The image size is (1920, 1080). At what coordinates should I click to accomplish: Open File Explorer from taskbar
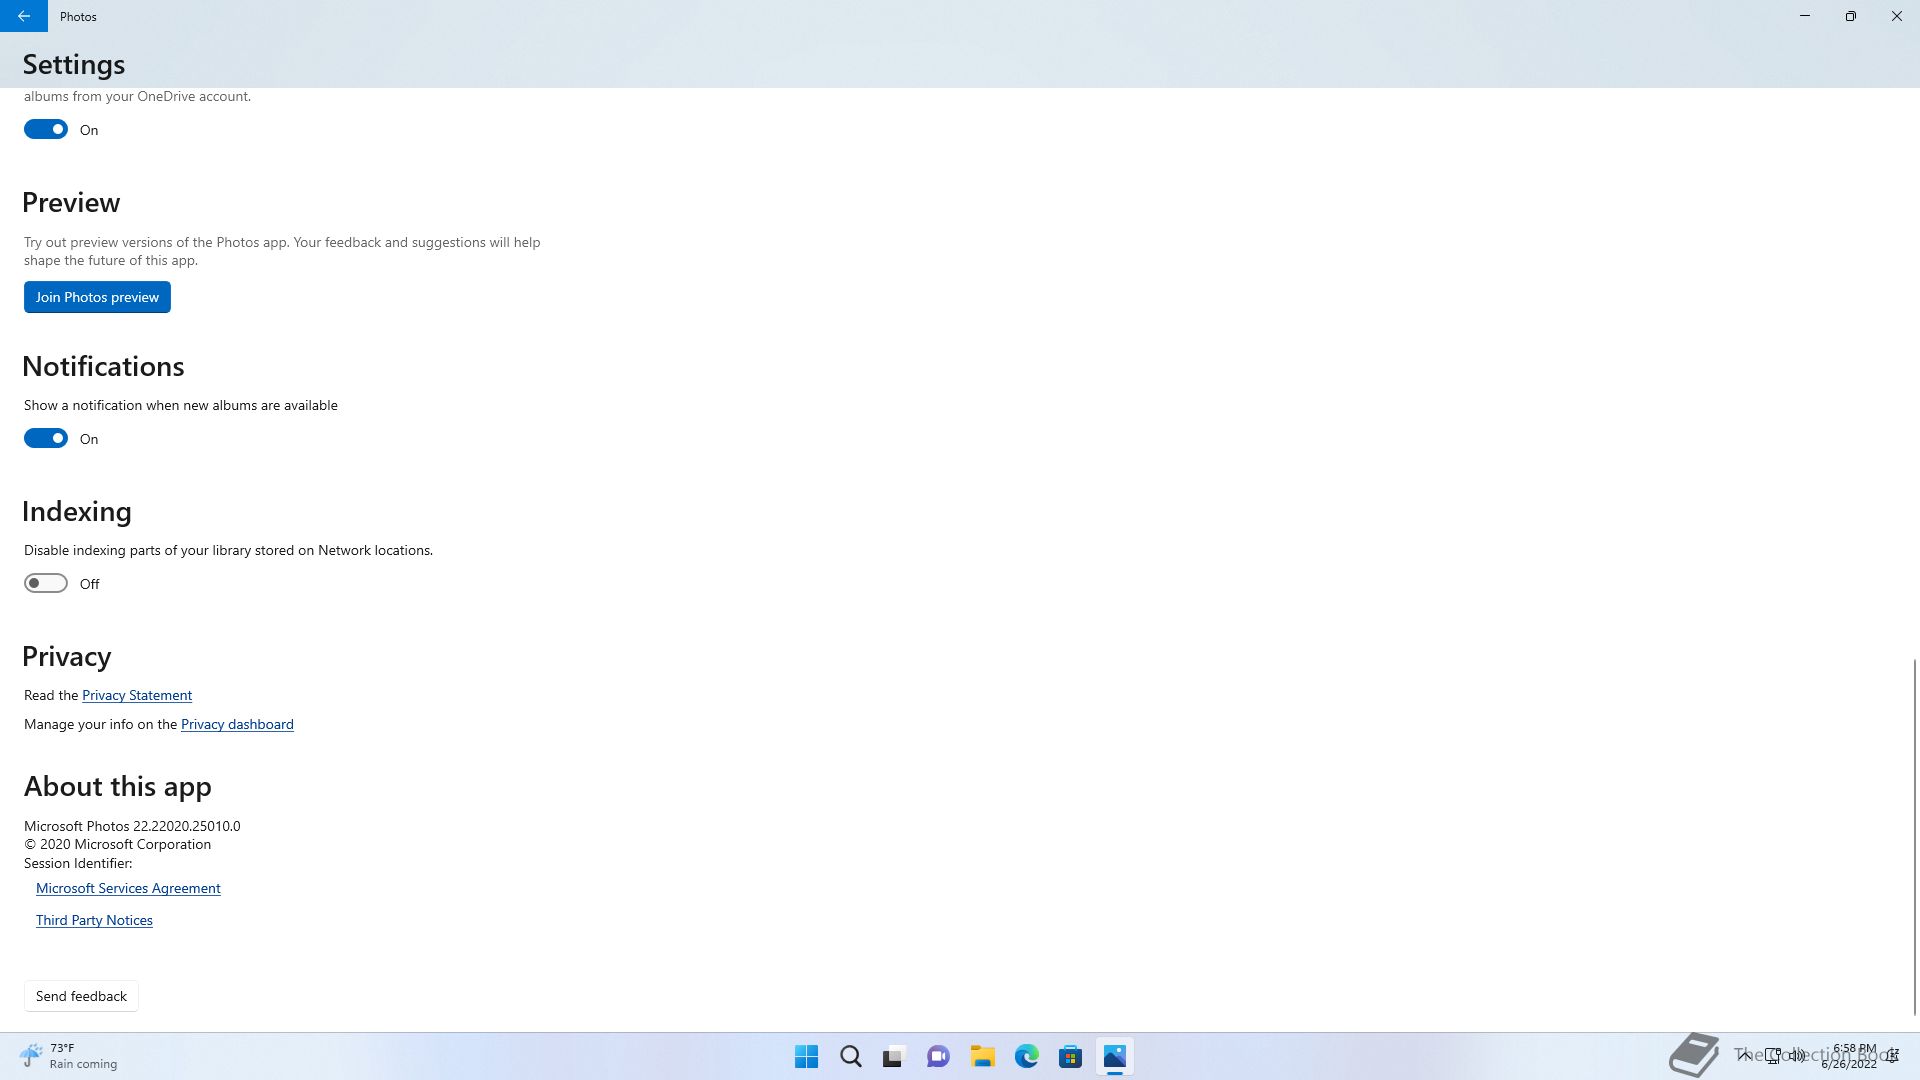click(983, 1056)
